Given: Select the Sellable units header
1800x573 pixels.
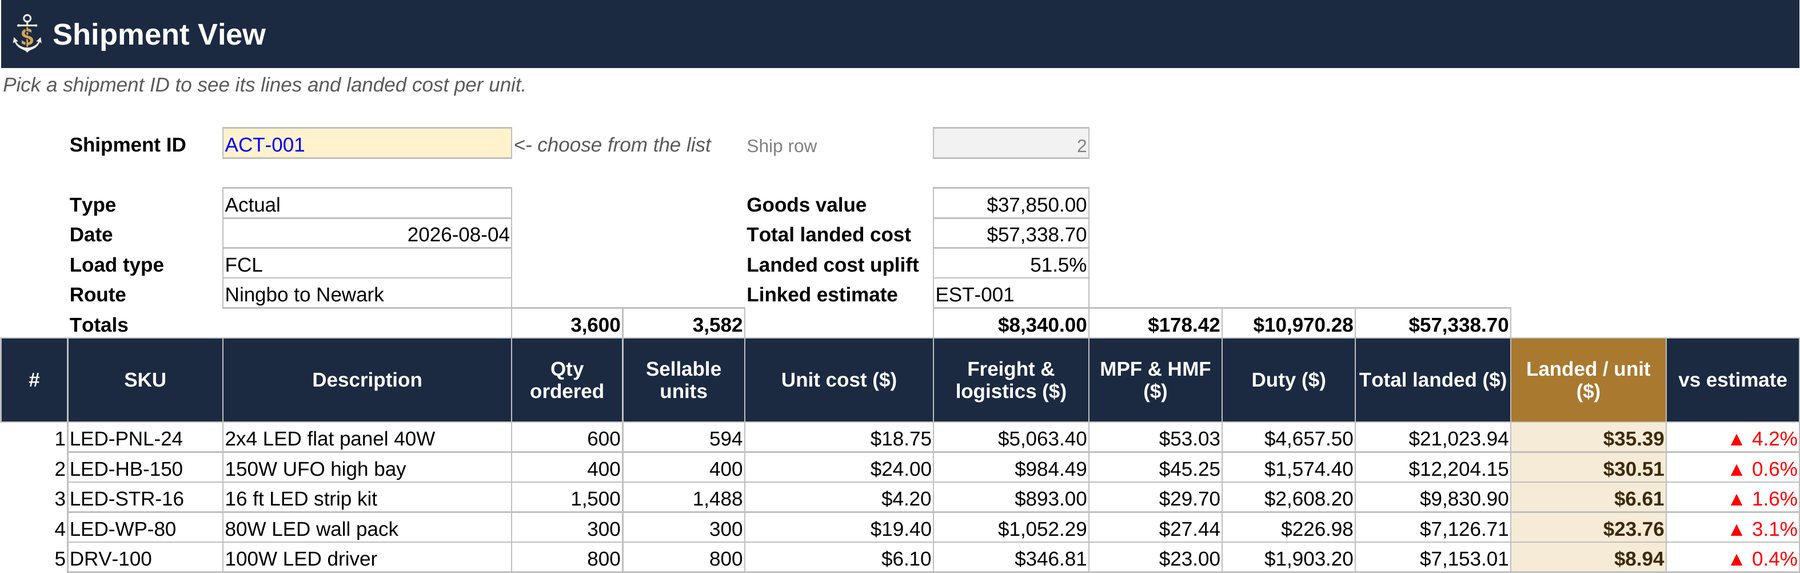Looking at the screenshot, I should pos(684,380).
